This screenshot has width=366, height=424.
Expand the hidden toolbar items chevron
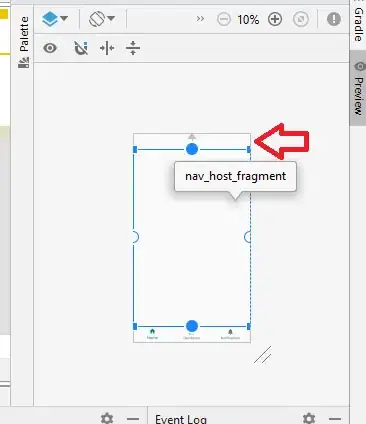pyautogui.click(x=200, y=19)
